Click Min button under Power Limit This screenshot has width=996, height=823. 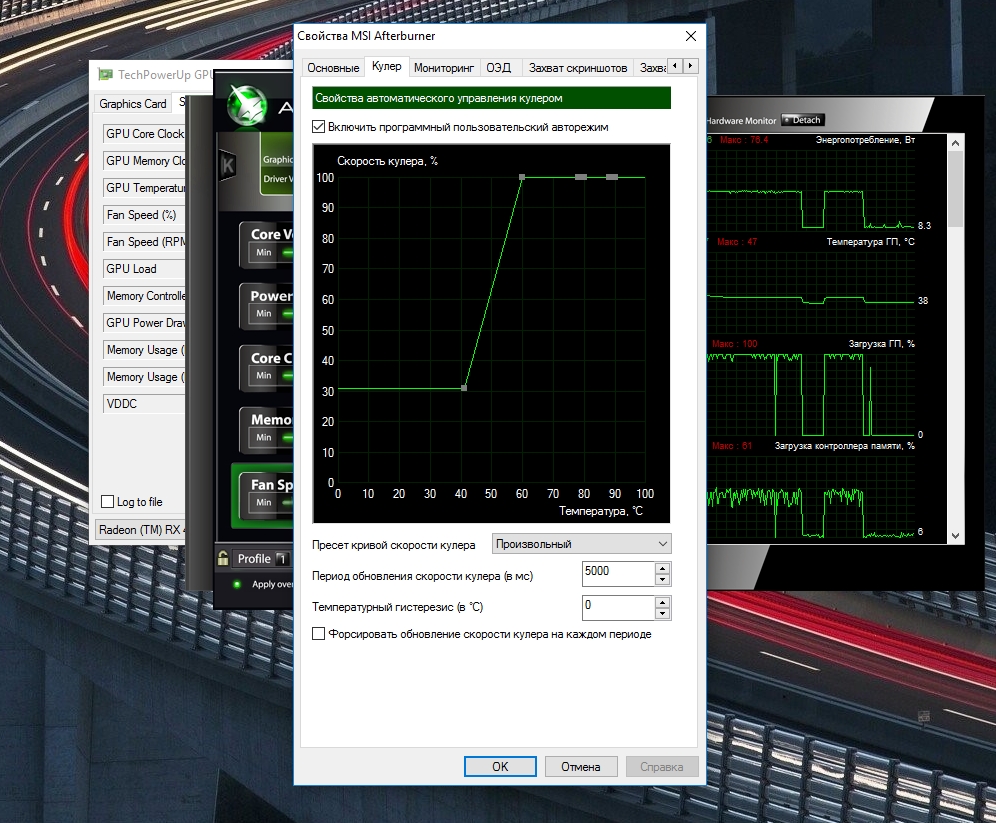click(x=264, y=314)
